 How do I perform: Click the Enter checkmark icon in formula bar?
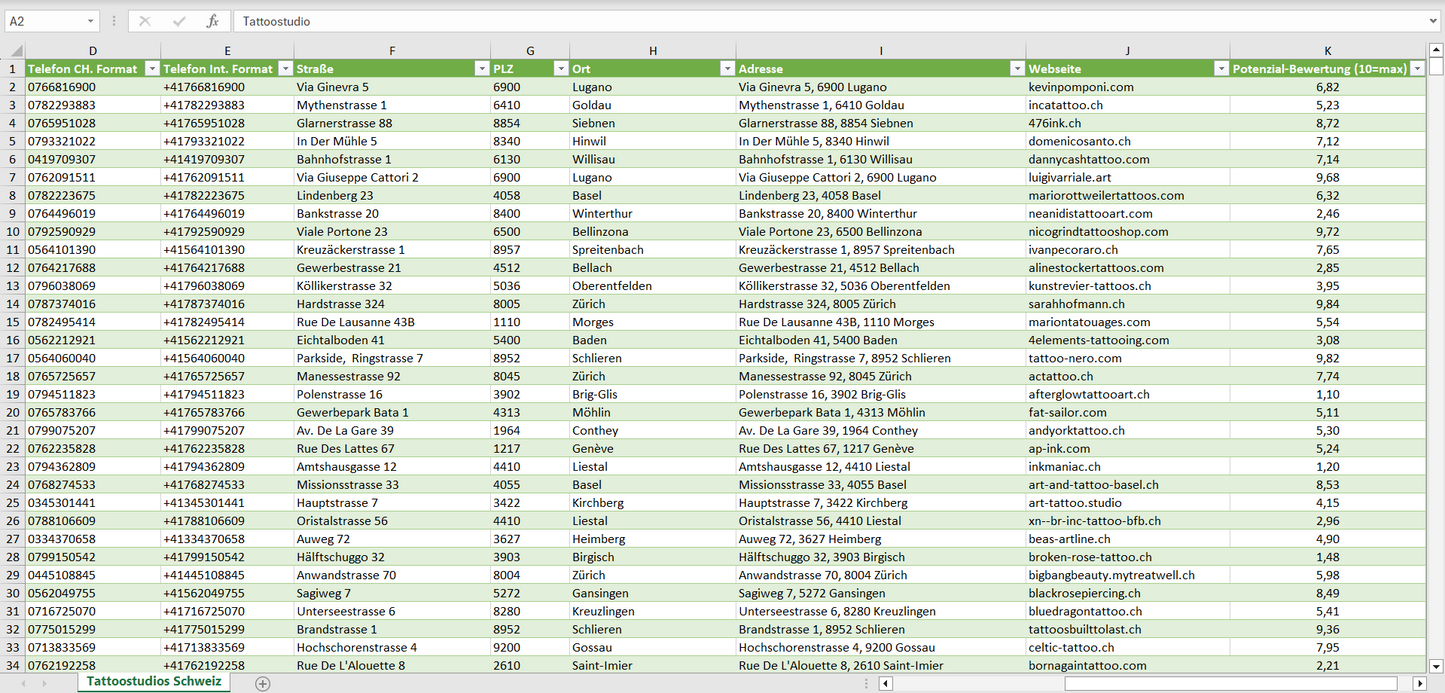click(179, 21)
